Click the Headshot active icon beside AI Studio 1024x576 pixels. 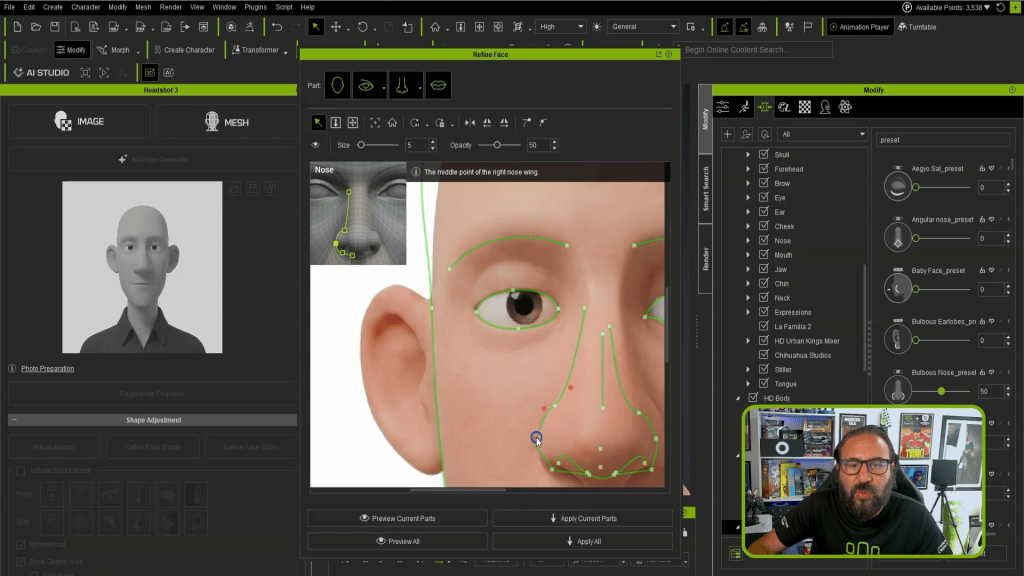pyautogui.click(x=150, y=72)
